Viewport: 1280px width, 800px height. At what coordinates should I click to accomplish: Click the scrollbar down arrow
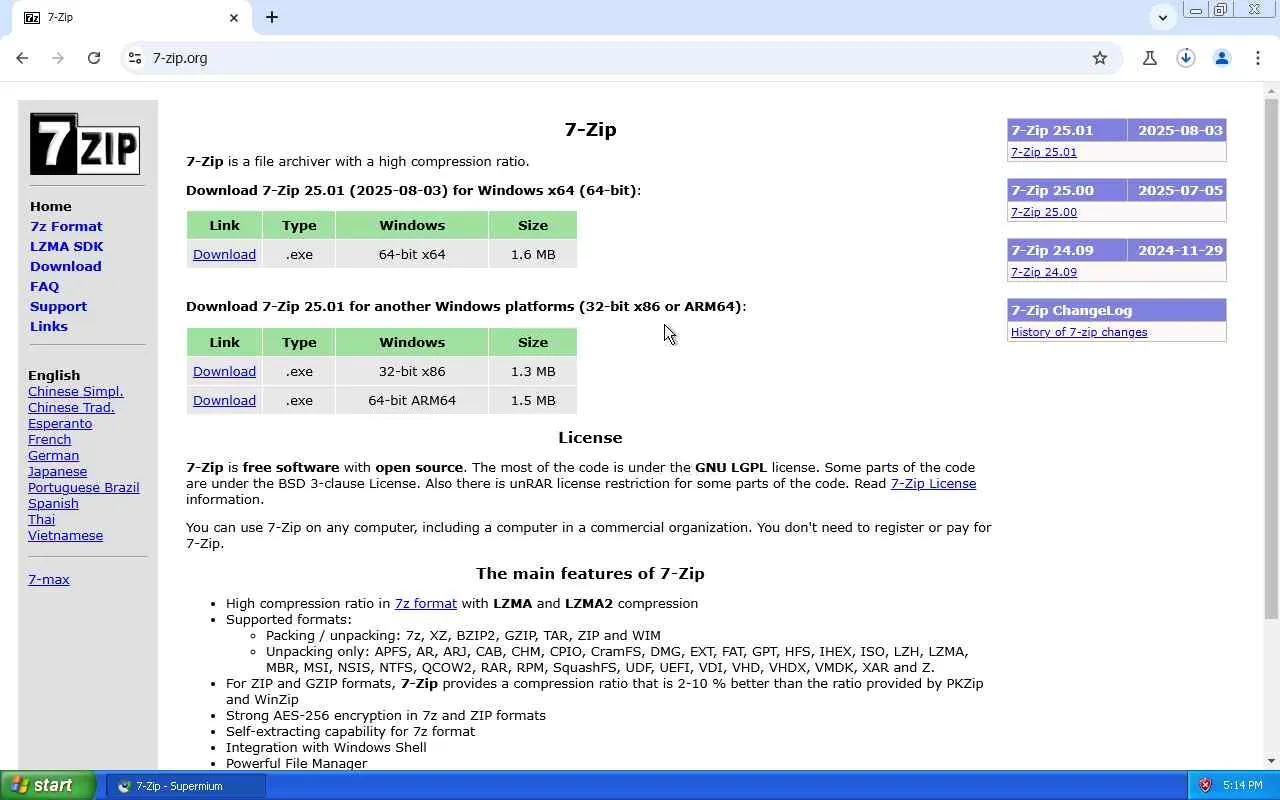point(1272,762)
